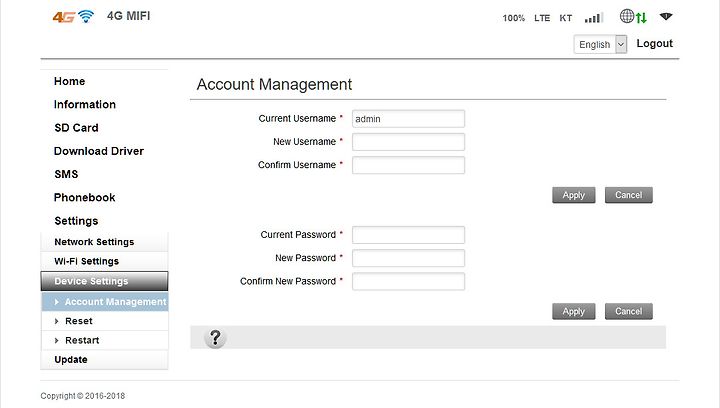Image resolution: width=720 pixels, height=408 pixels.
Task: Open the Update menu item
Action: coord(104,360)
